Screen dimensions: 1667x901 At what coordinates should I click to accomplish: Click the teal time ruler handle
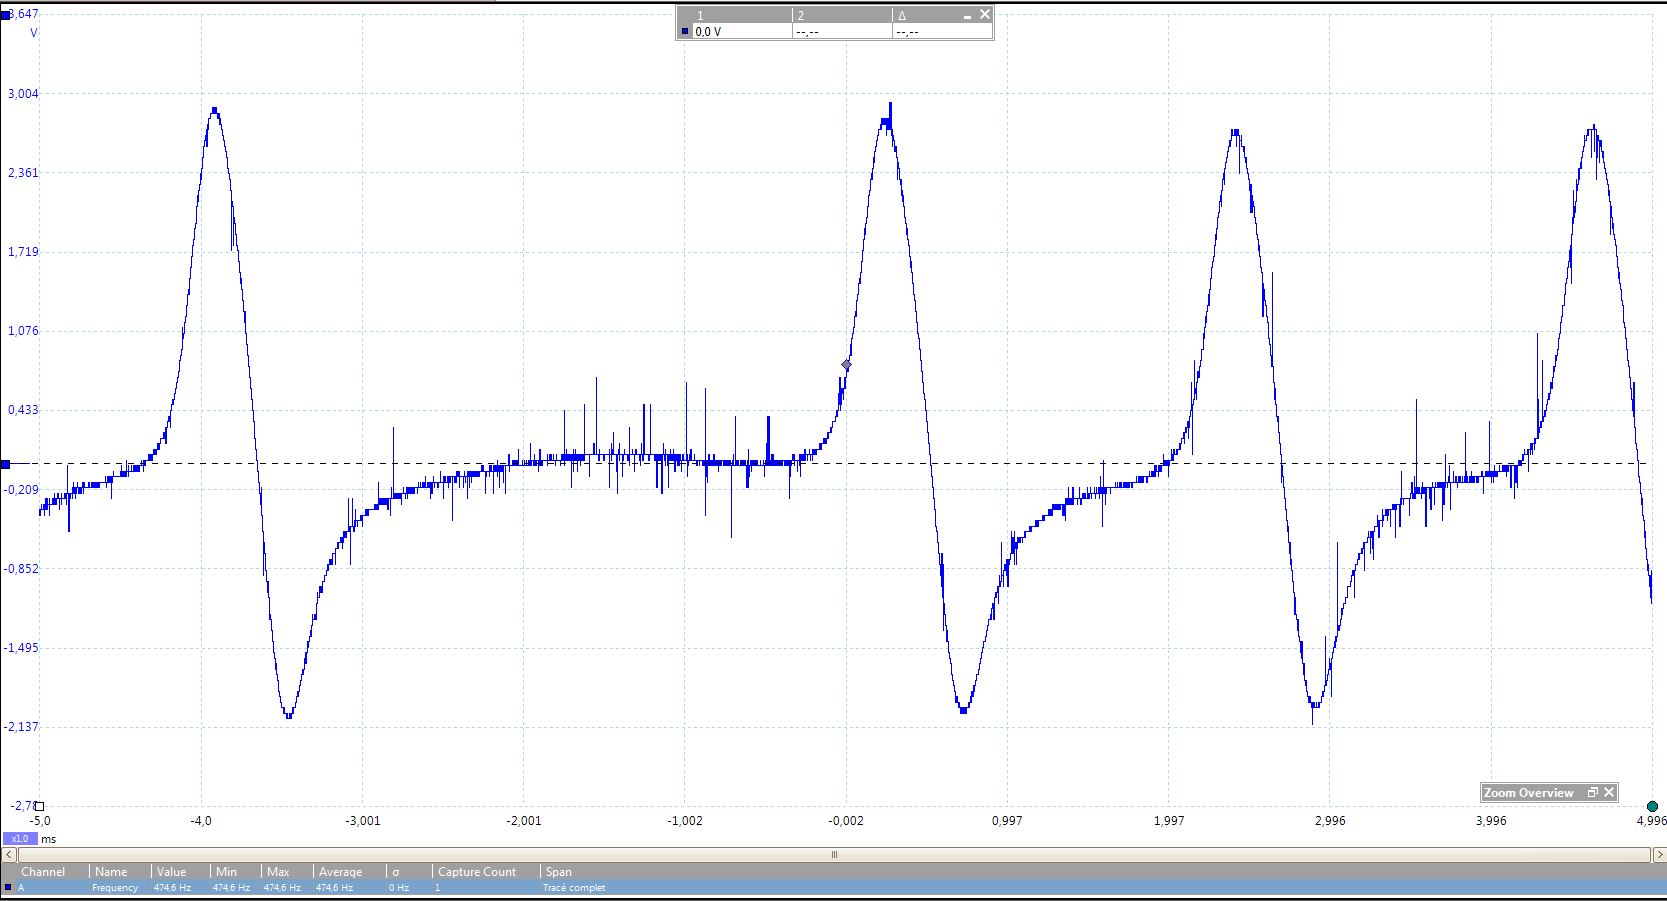tap(1652, 806)
